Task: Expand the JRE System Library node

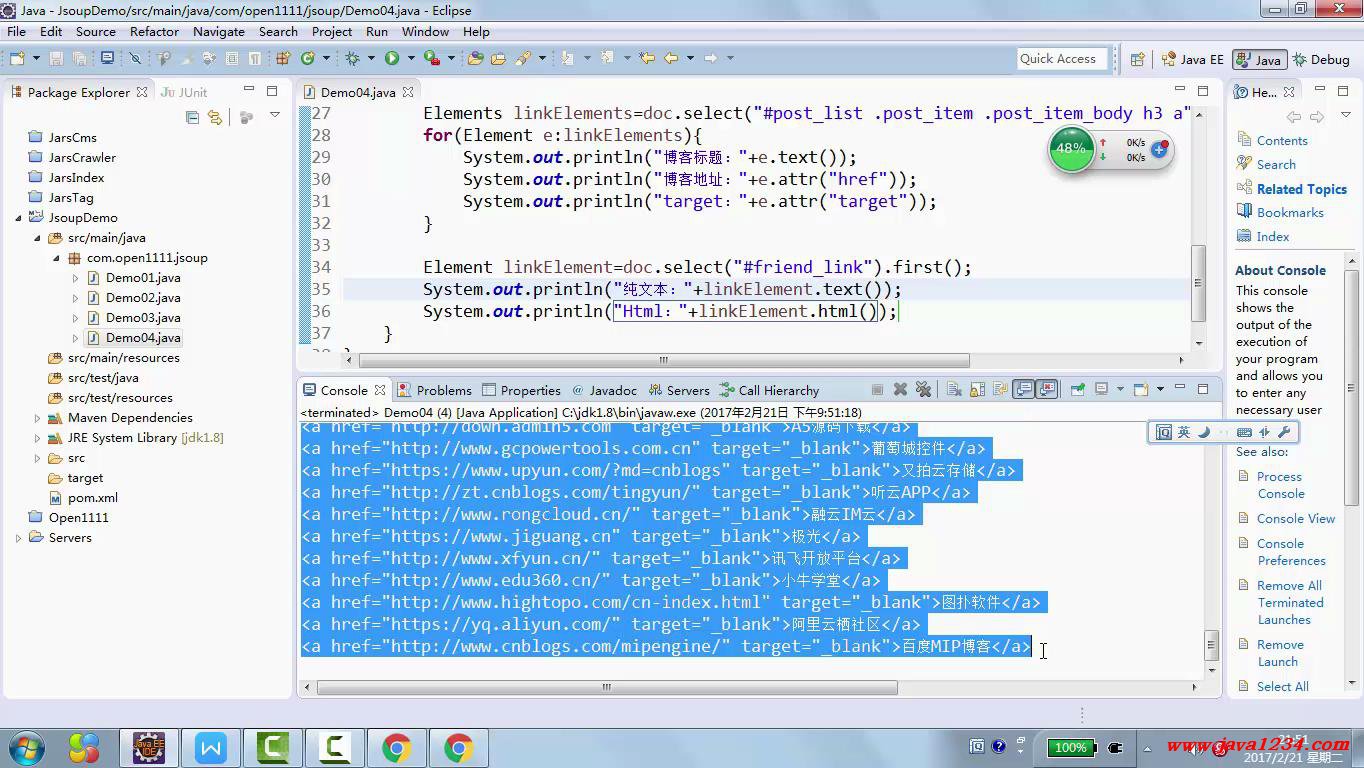Action: [37, 438]
